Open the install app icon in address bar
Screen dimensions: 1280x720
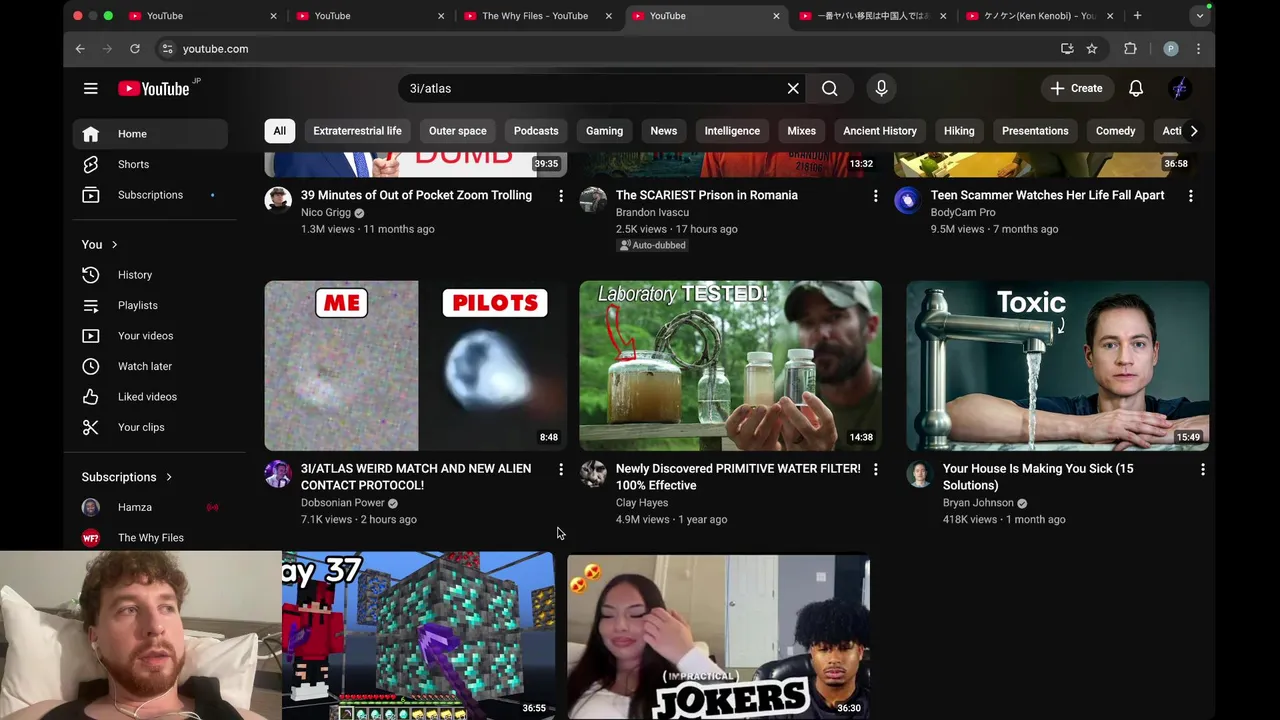click(x=1067, y=48)
